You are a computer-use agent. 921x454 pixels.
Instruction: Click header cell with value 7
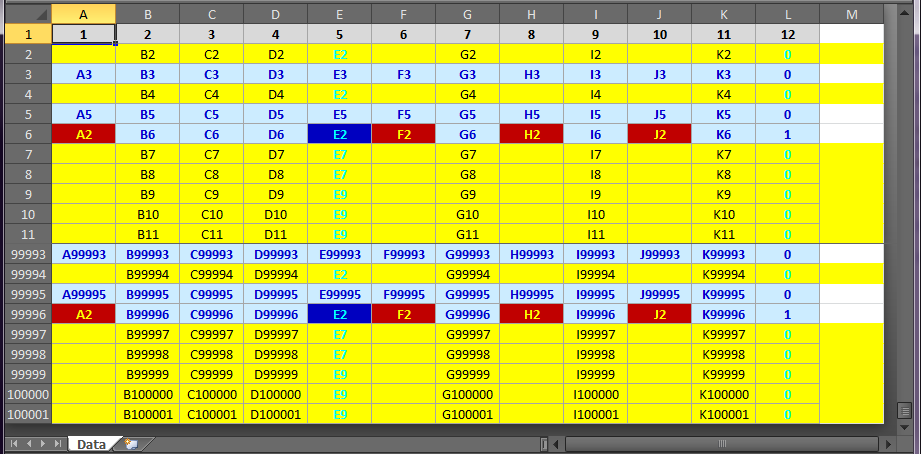pos(468,34)
